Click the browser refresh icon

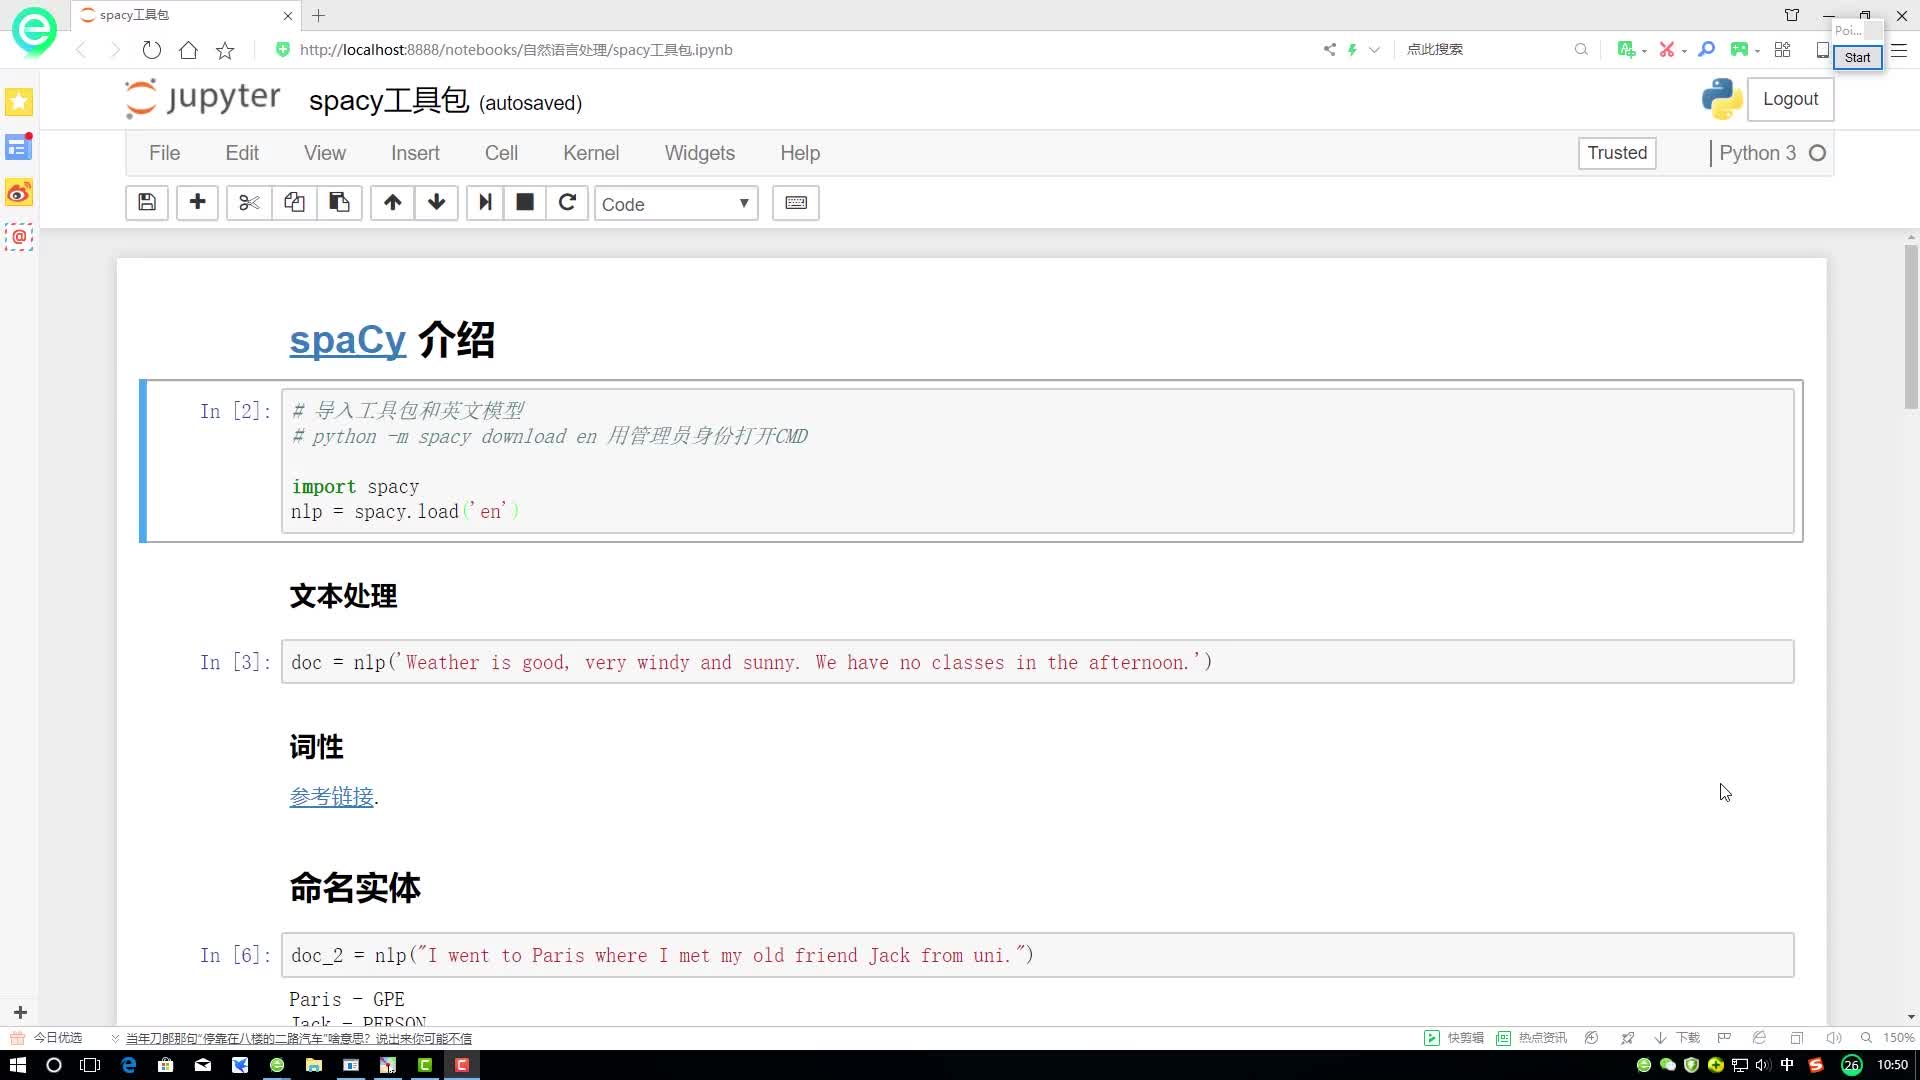[x=151, y=49]
